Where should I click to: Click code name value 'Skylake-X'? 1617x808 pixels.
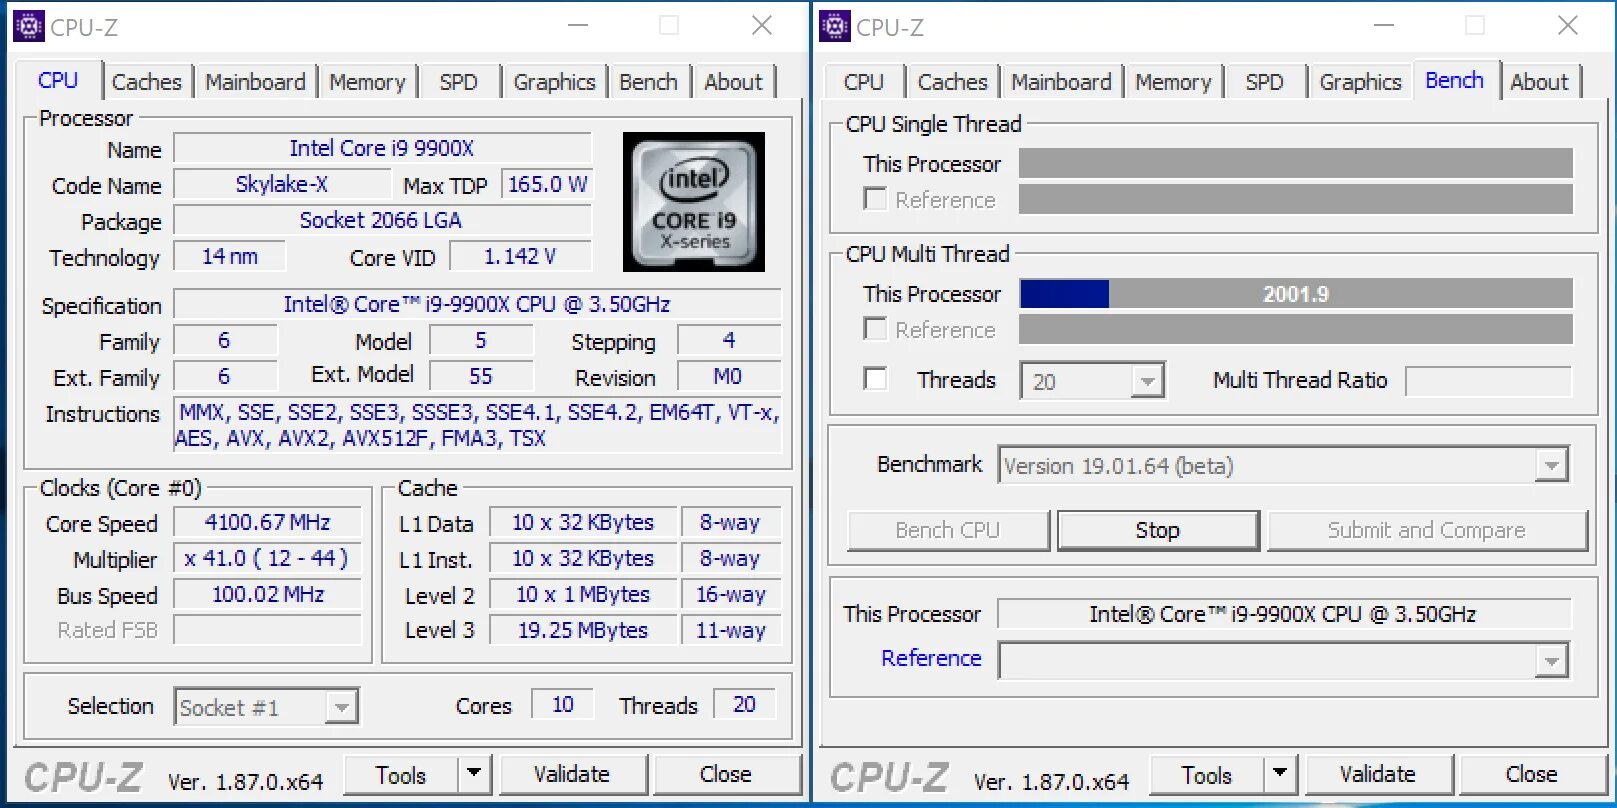click(x=282, y=184)
